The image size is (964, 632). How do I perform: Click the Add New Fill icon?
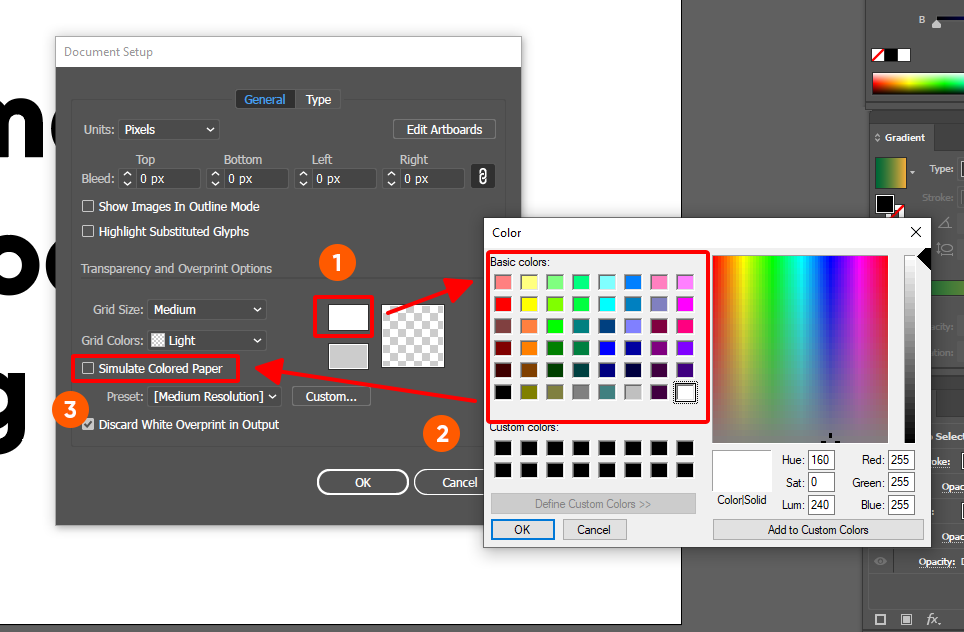tap(906, 619)
